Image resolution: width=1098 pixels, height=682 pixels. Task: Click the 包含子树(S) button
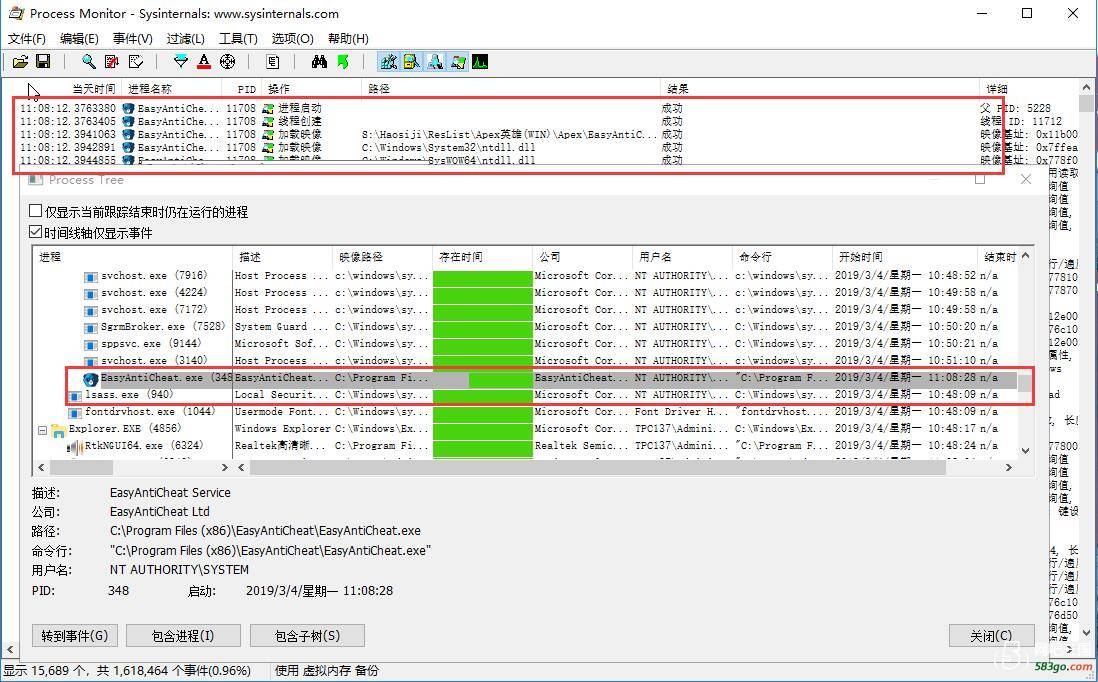(307, 636)
